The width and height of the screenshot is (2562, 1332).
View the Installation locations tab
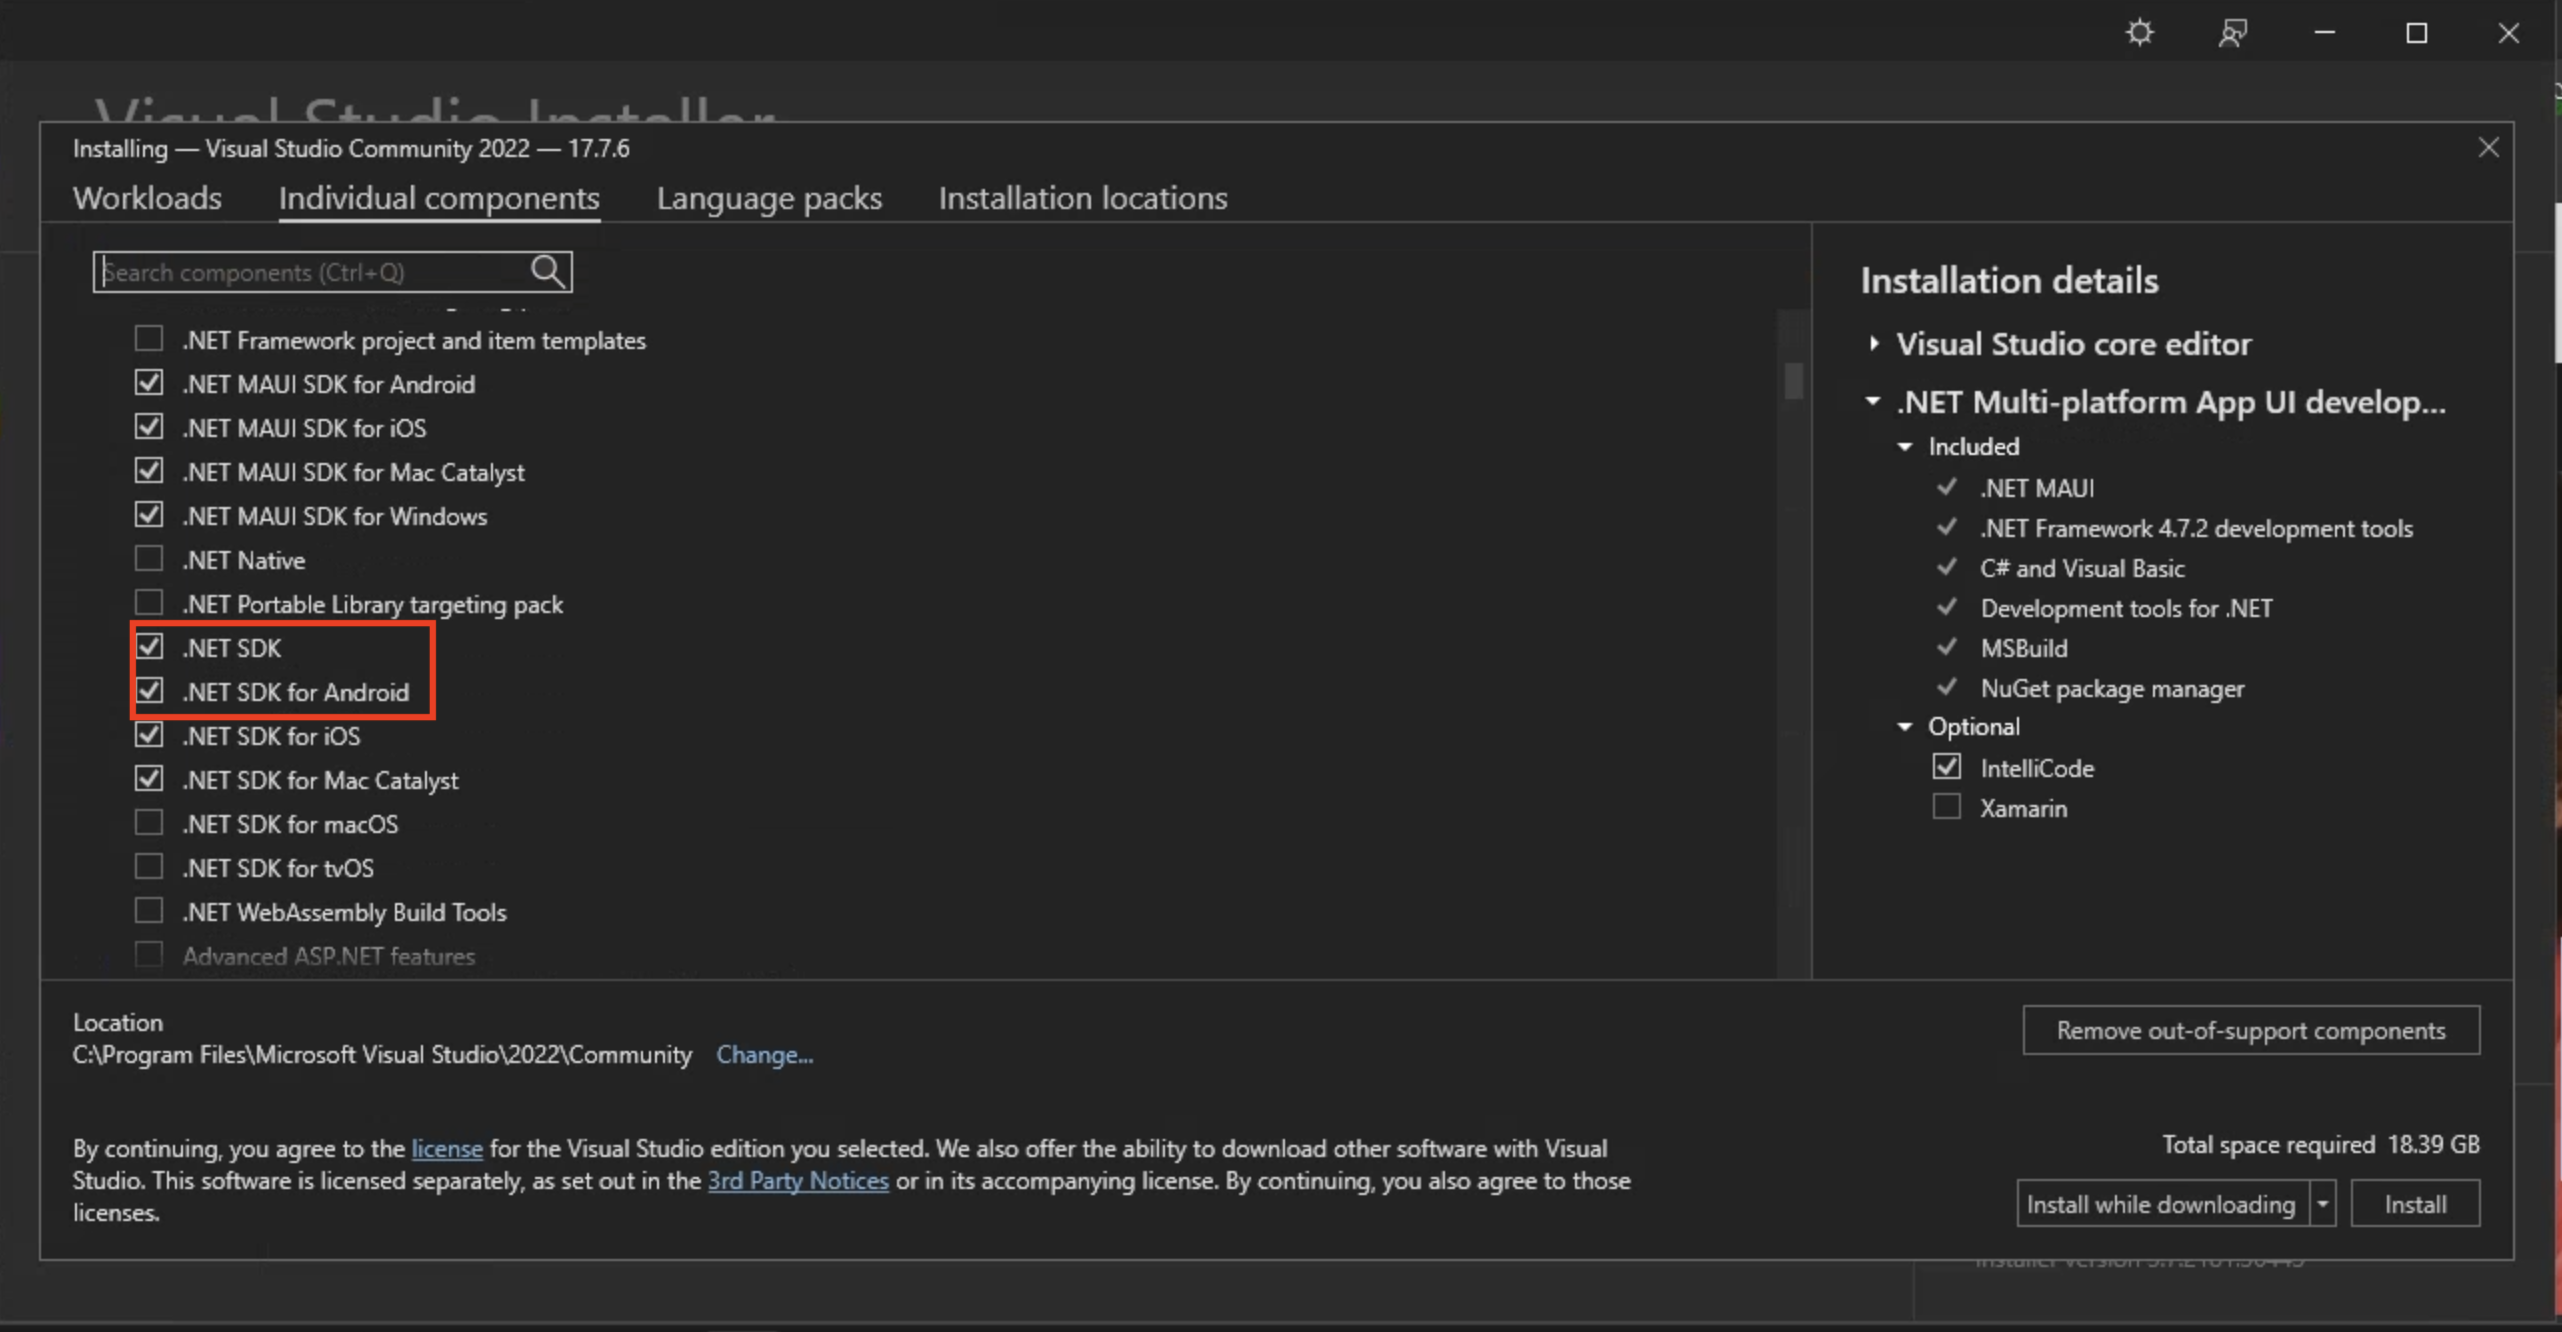[1082, 198]
